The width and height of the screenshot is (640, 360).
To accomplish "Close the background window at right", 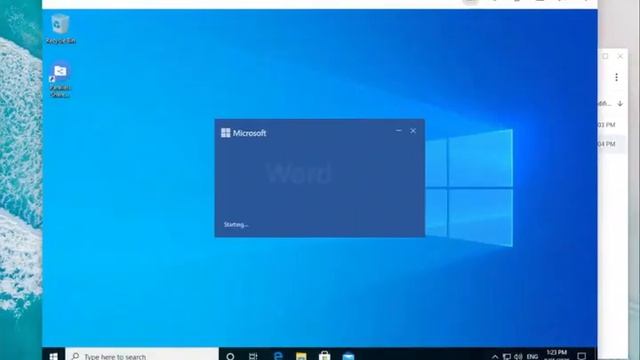I will (620, 56).
